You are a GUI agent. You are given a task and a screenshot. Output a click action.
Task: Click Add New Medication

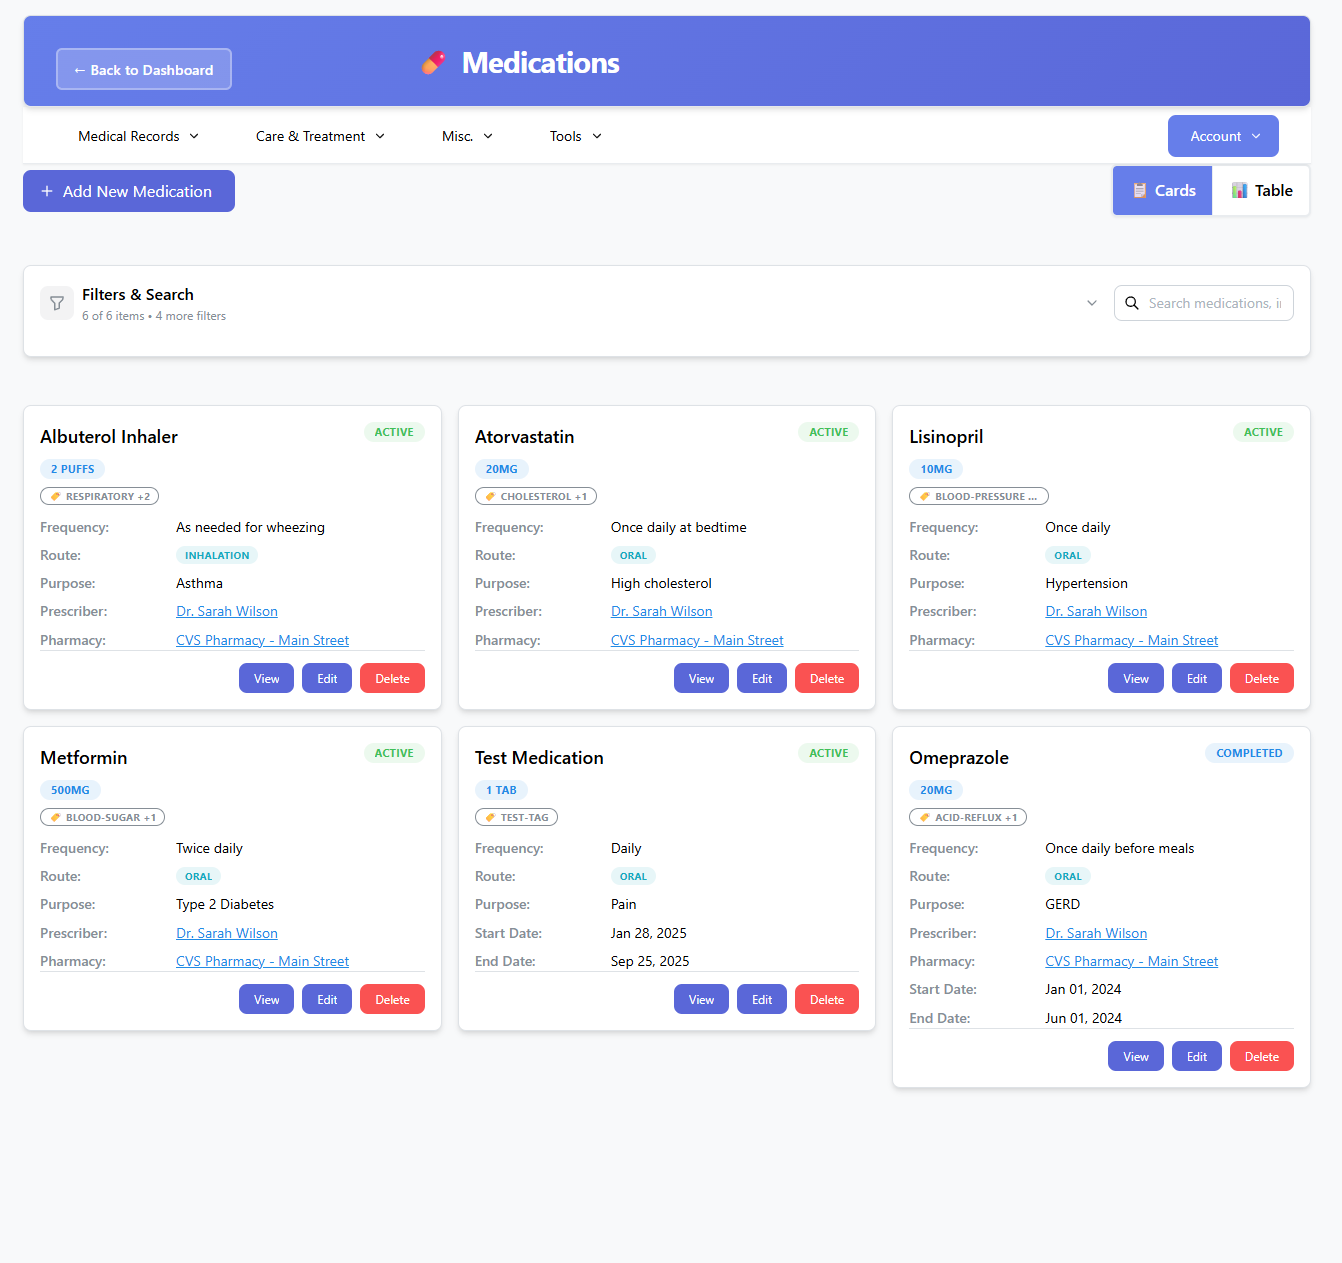128,190
